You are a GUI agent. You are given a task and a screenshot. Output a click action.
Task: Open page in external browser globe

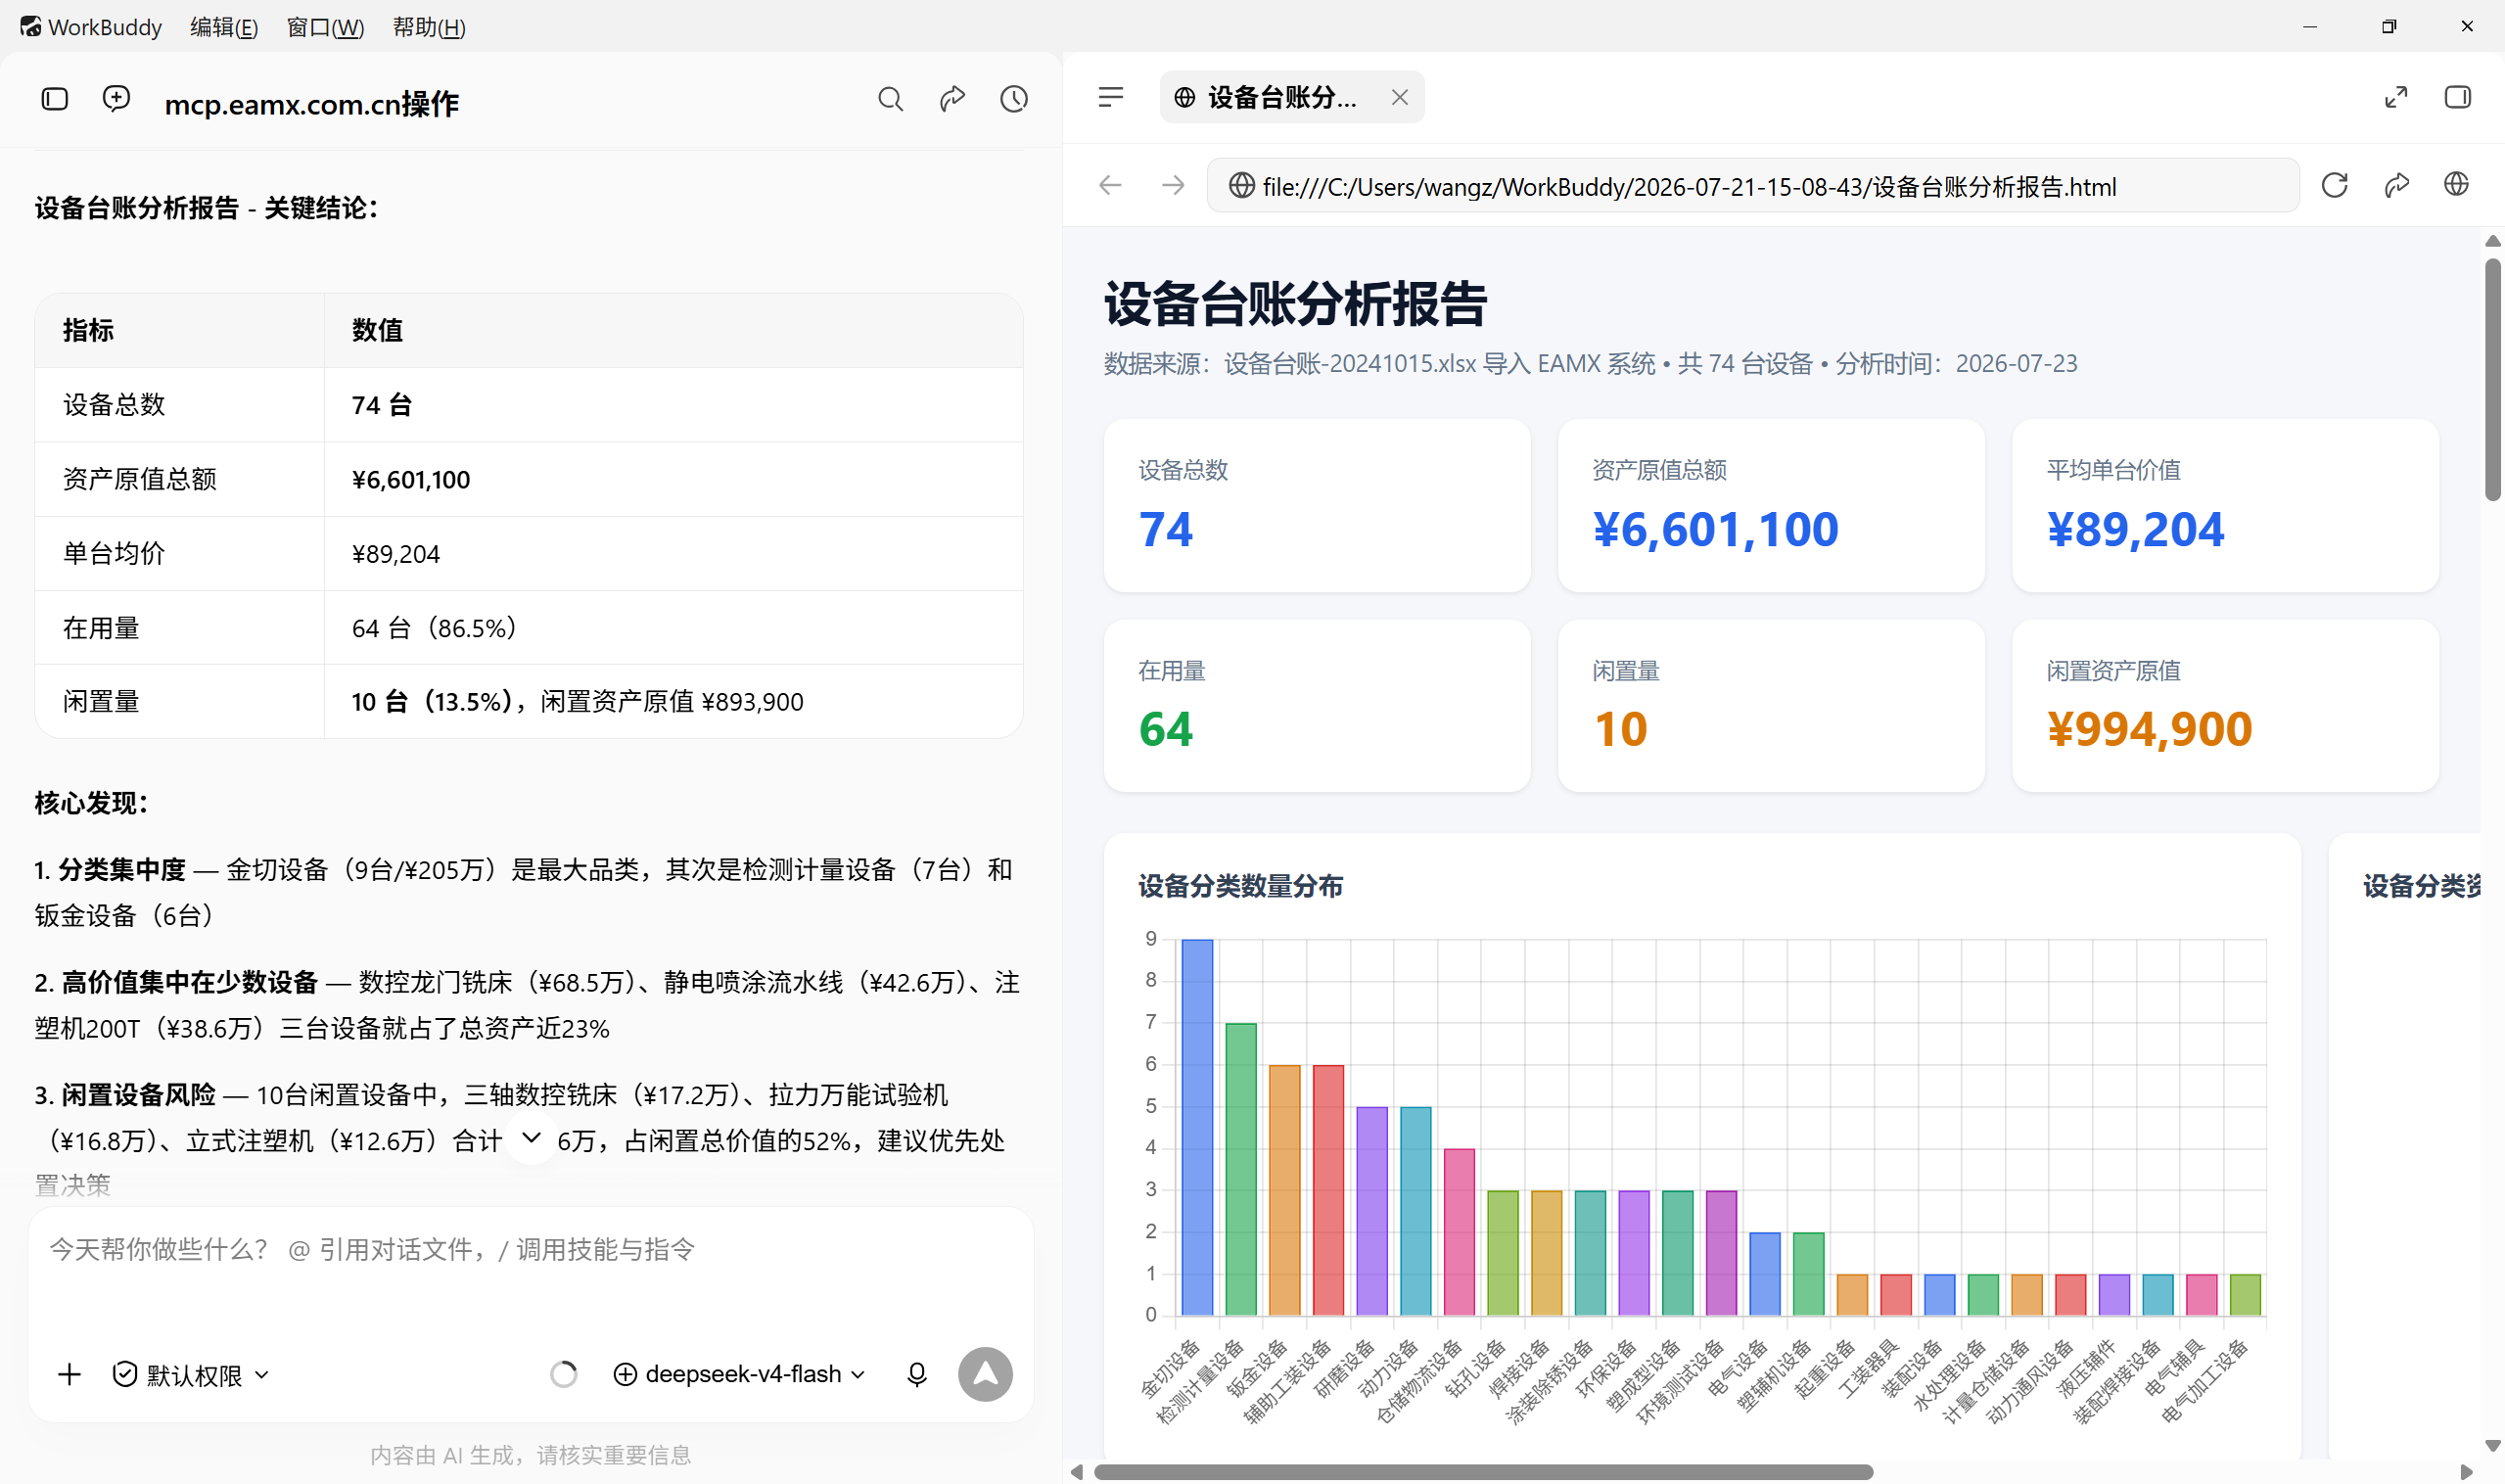point(2456,184)
